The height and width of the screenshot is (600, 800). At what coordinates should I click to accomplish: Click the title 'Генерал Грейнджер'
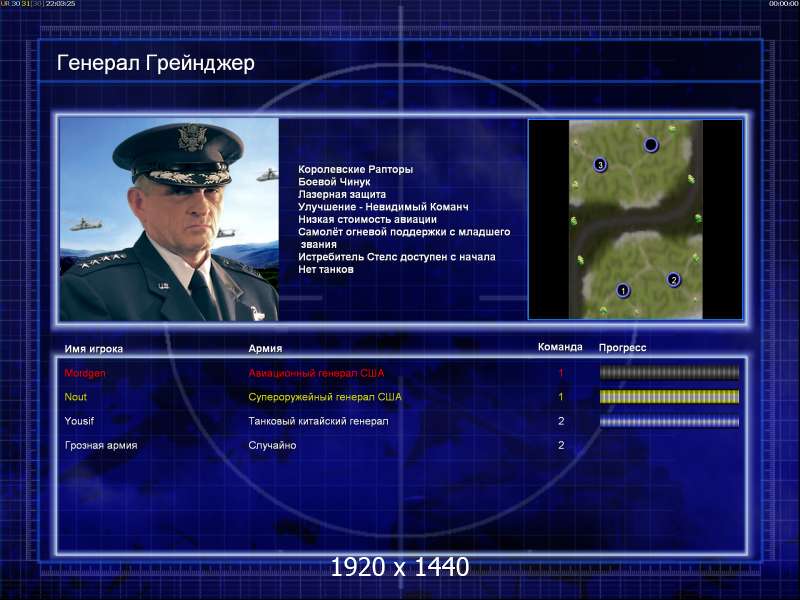[156, 63]
